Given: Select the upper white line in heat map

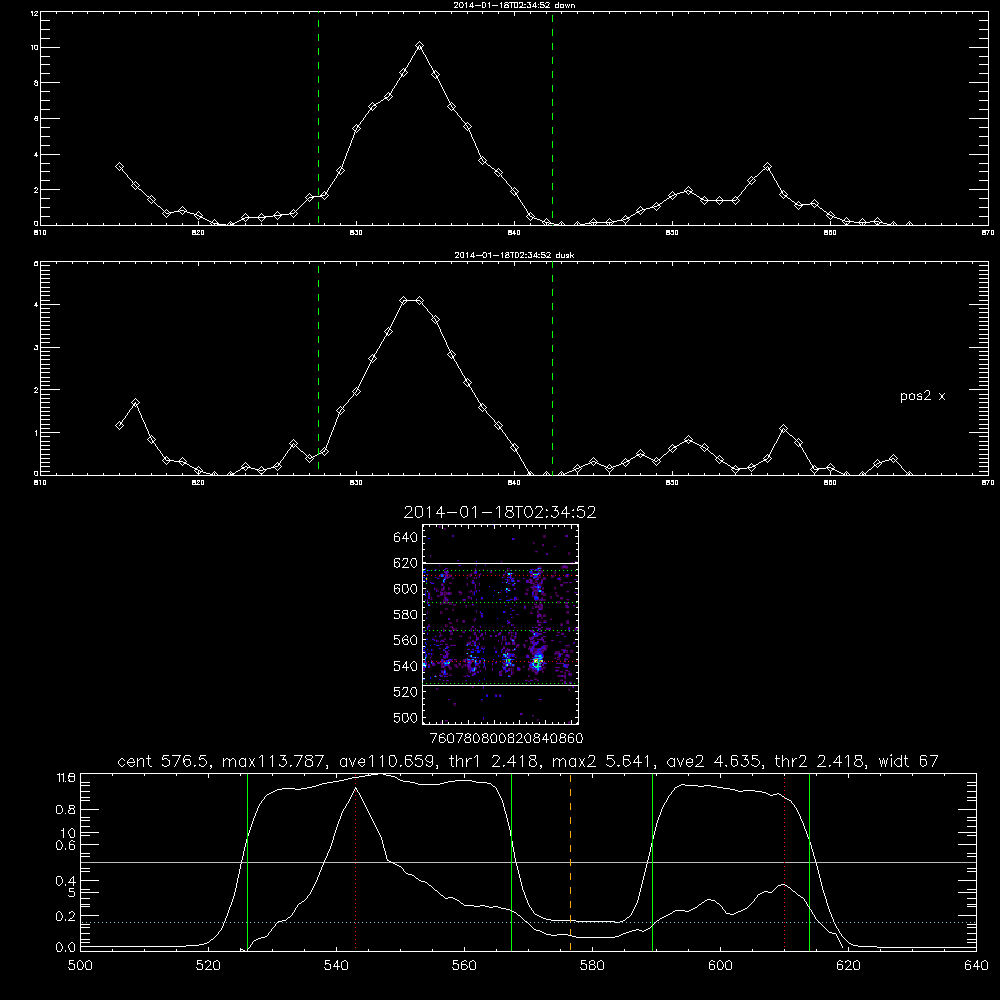Looking at the screenshot, I should point(500,563).
